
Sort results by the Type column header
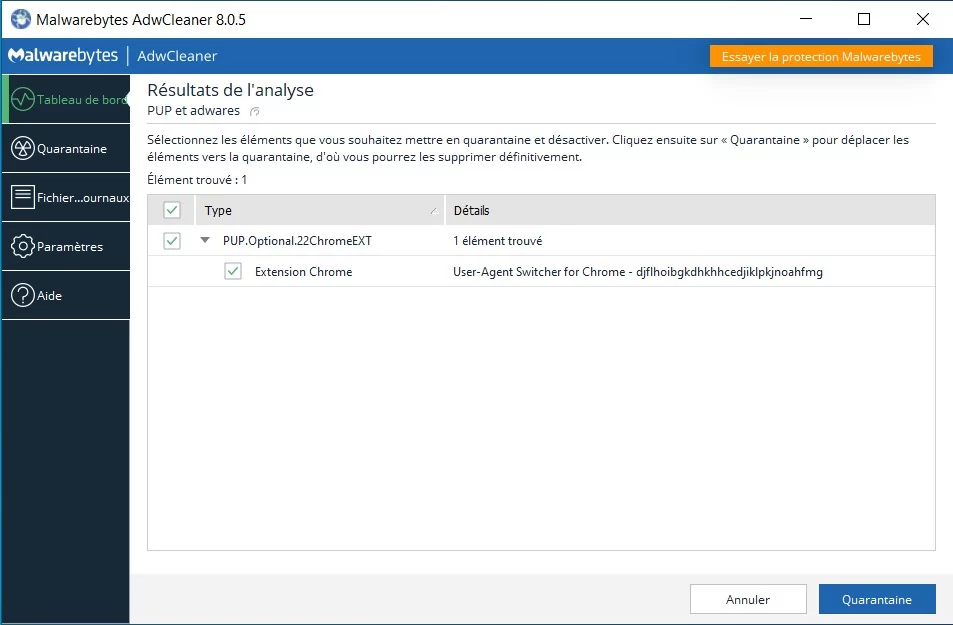pyautogui.click(x=320, y=210)
